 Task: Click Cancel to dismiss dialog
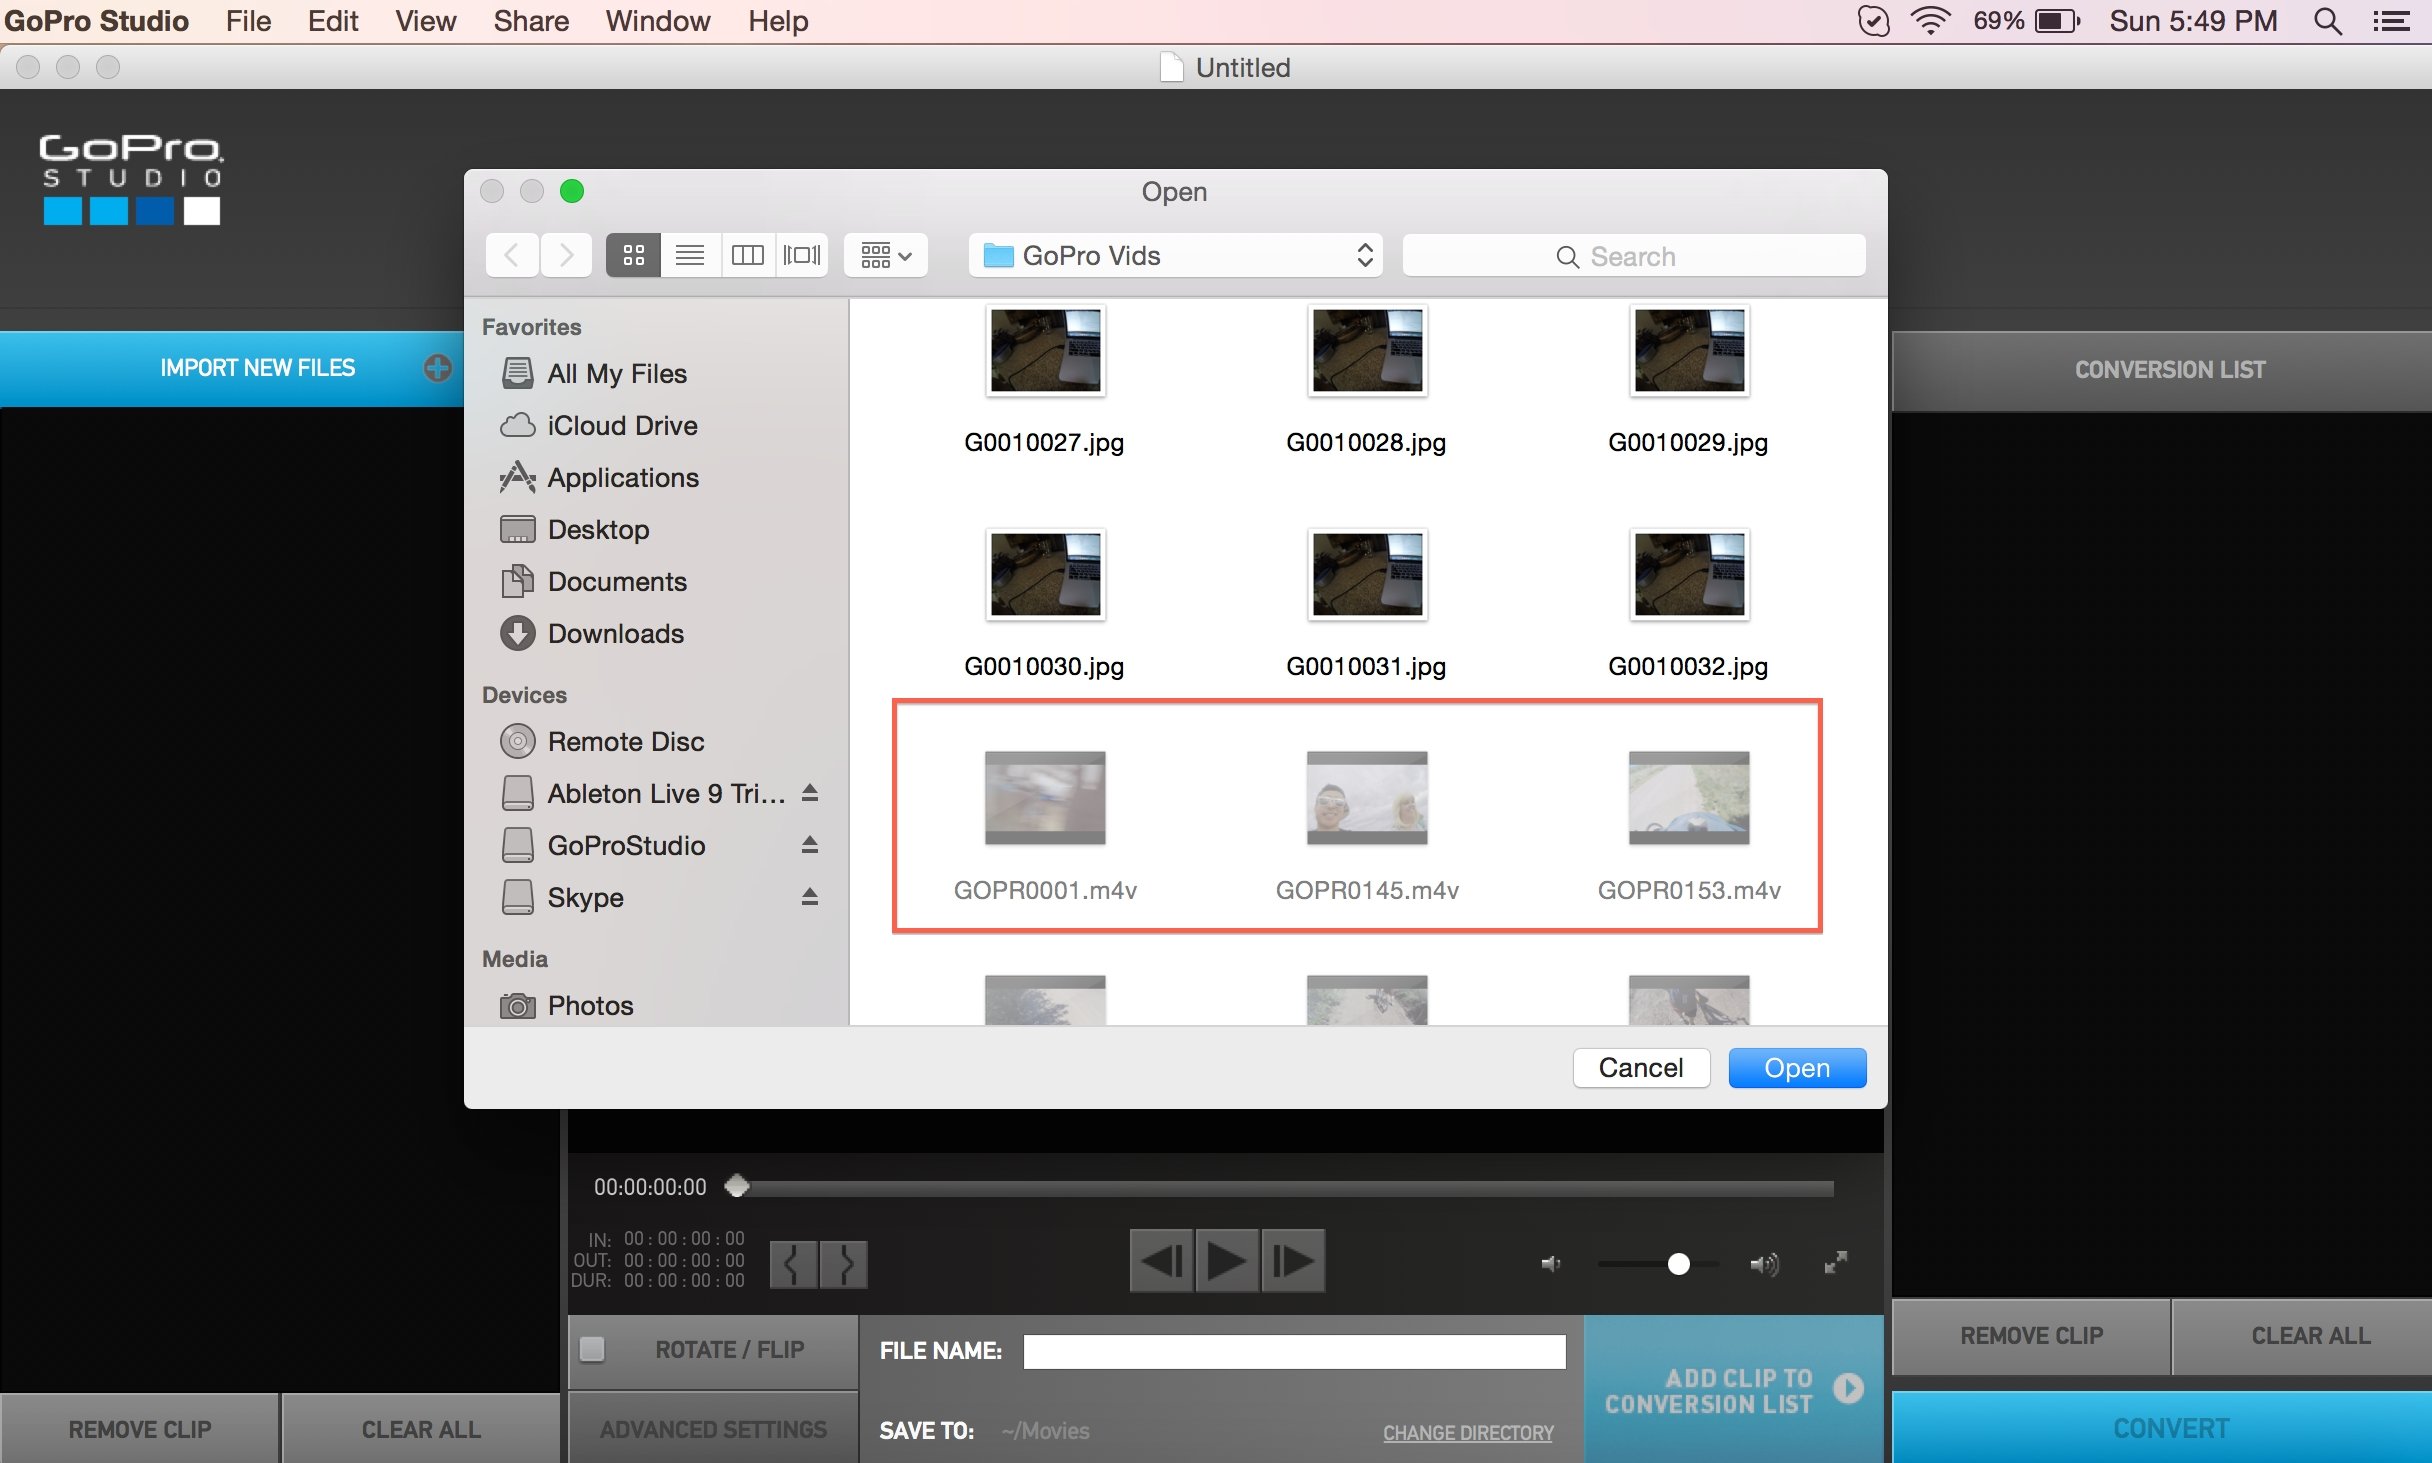tap(1638, 1067)
